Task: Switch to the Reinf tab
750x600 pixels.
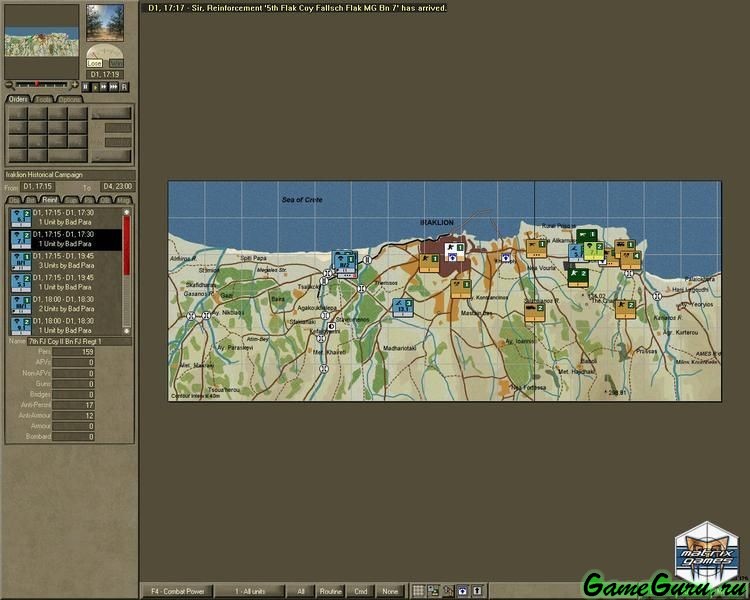Action: pyautogui.click(x=49, y=200)
